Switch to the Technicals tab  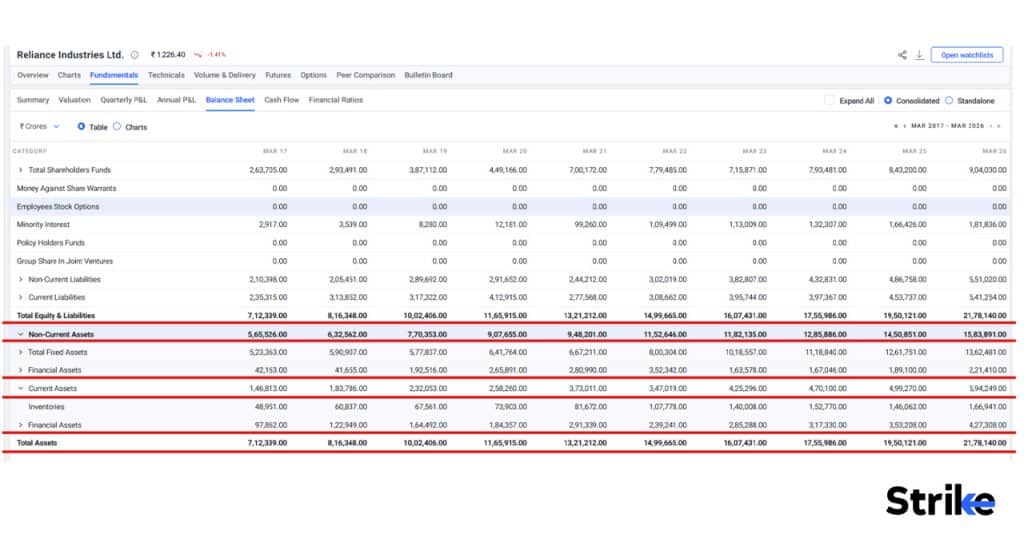pos(166,75)
